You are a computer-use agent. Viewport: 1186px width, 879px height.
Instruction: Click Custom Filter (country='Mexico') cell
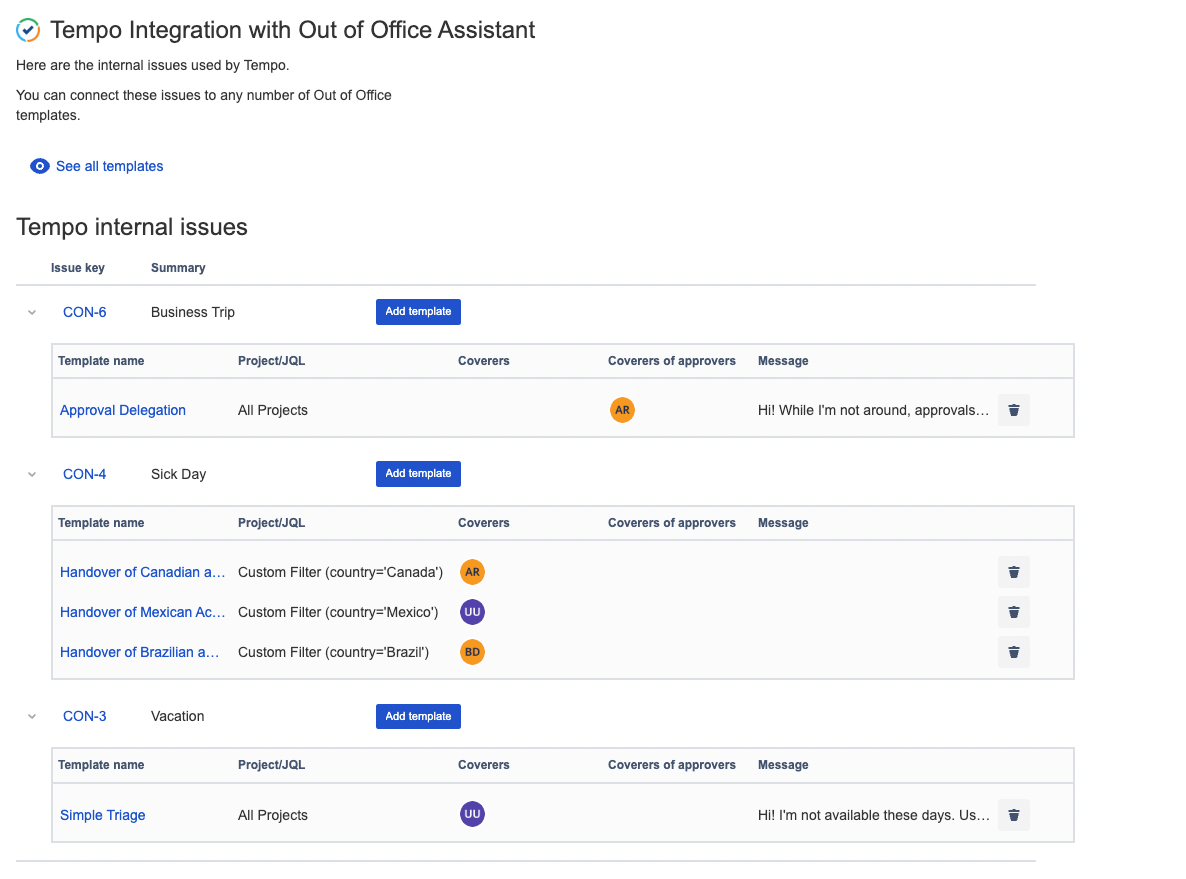(338, 612)
